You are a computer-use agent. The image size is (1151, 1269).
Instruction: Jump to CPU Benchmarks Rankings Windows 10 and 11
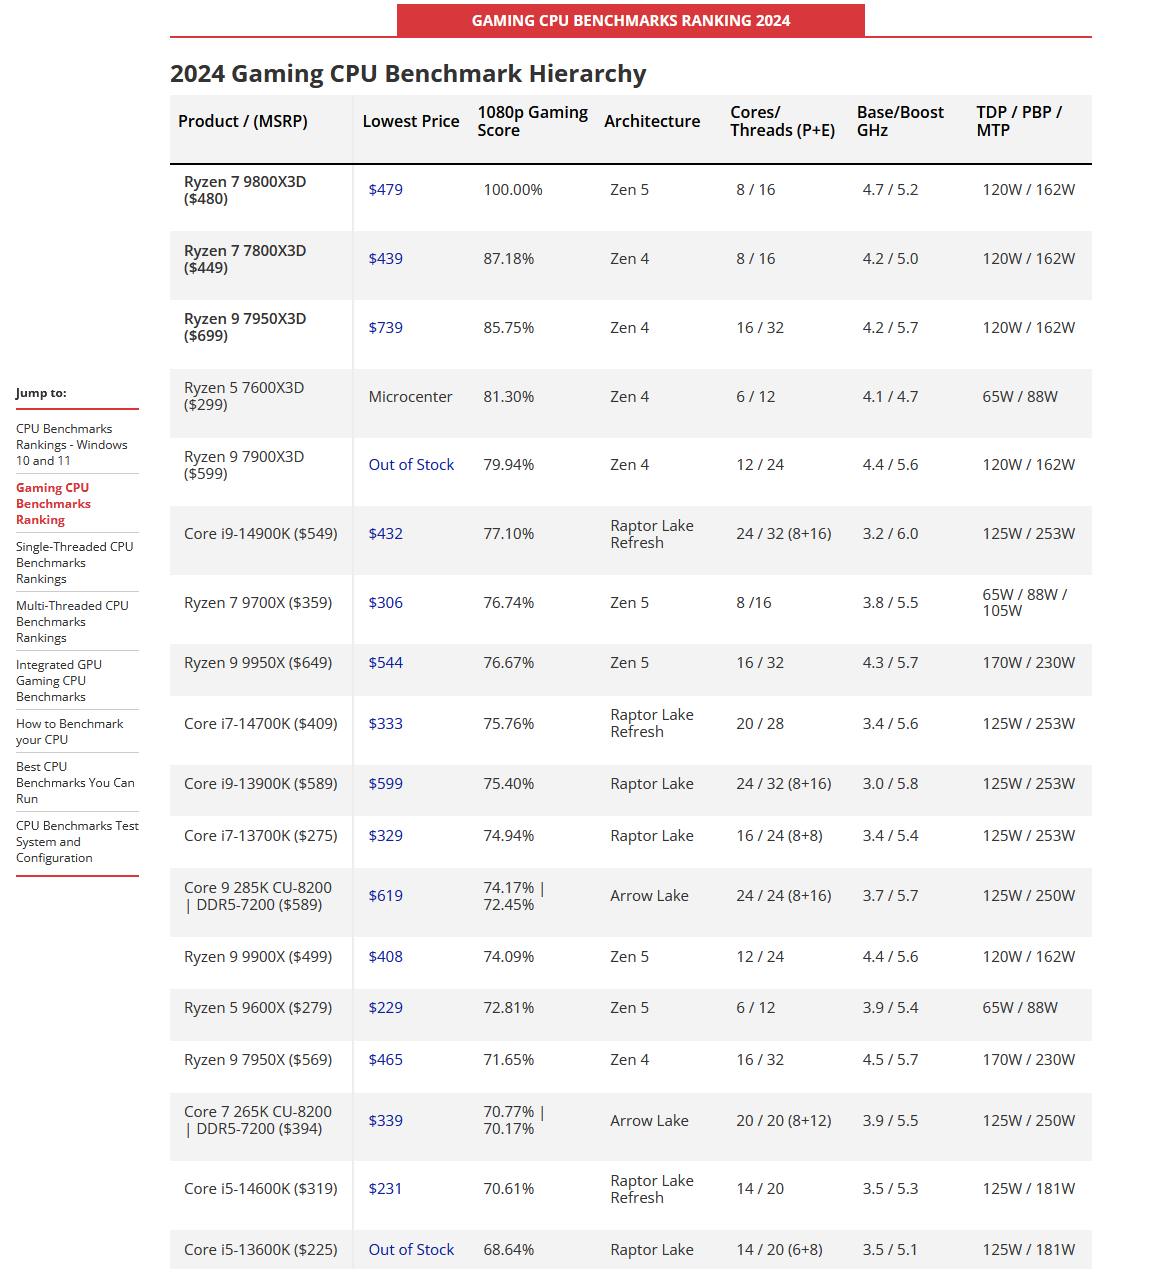pyautogui.click(x=72, y=445)
